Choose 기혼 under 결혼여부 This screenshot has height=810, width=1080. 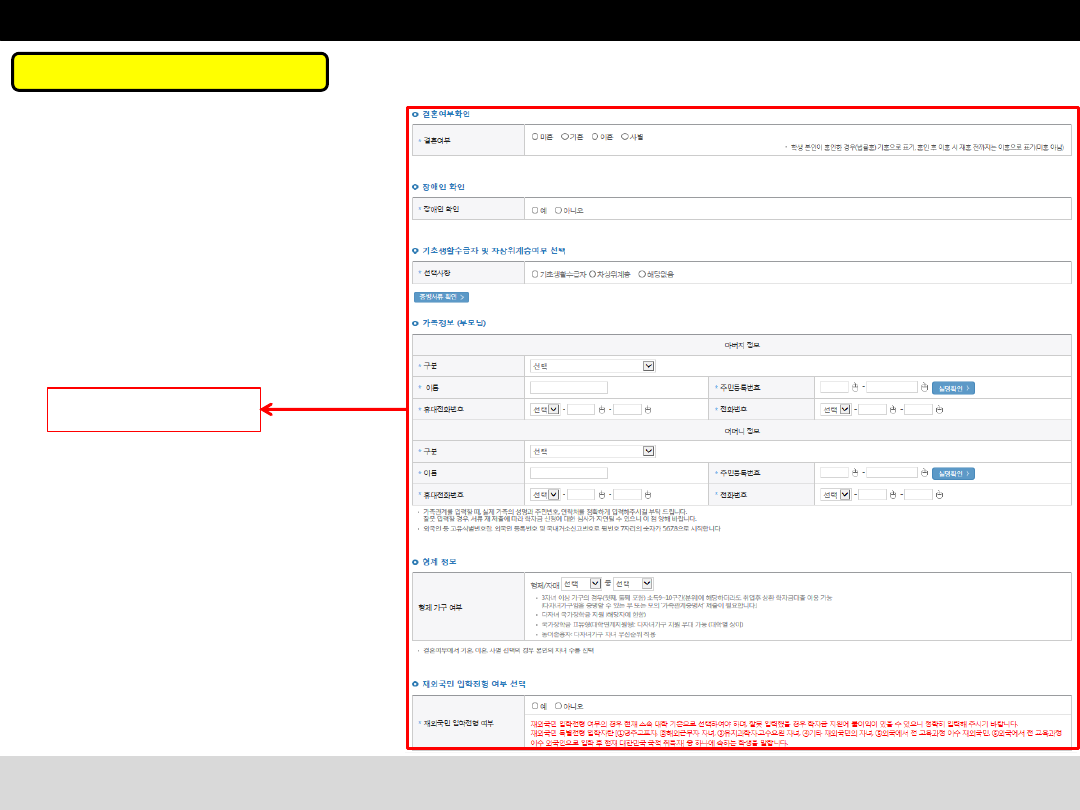(565, 136)
